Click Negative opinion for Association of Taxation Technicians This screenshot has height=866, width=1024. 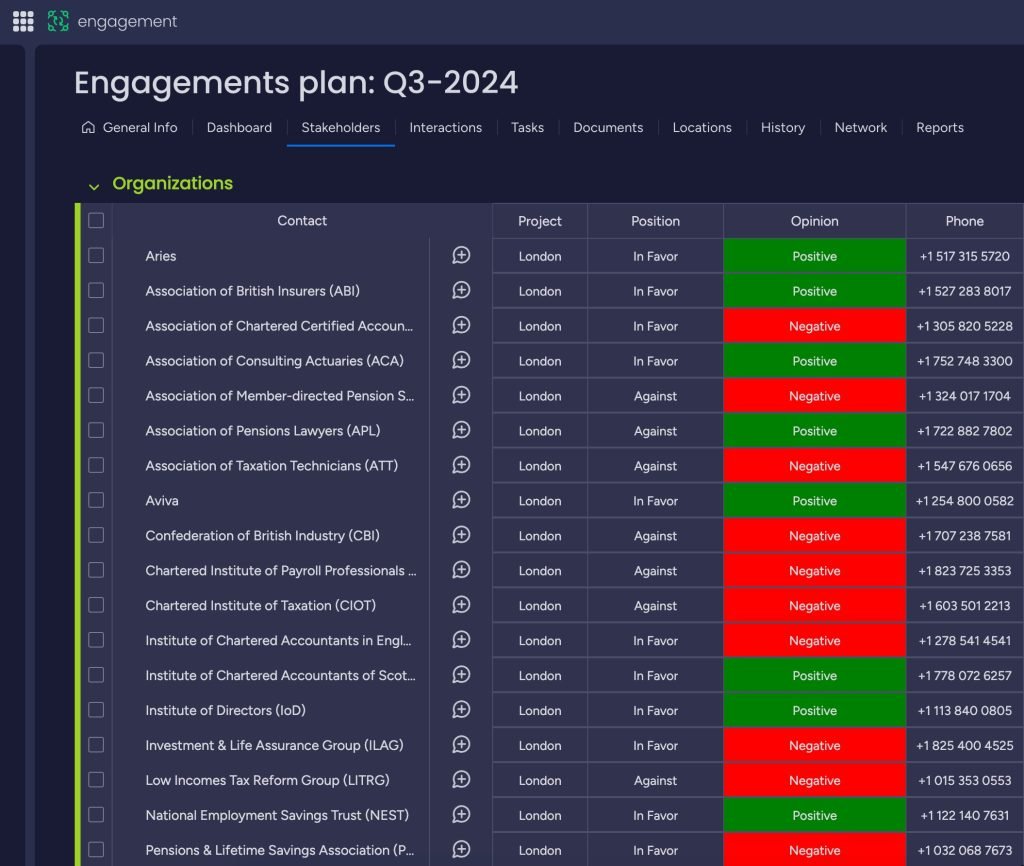(x=814, y=466)
